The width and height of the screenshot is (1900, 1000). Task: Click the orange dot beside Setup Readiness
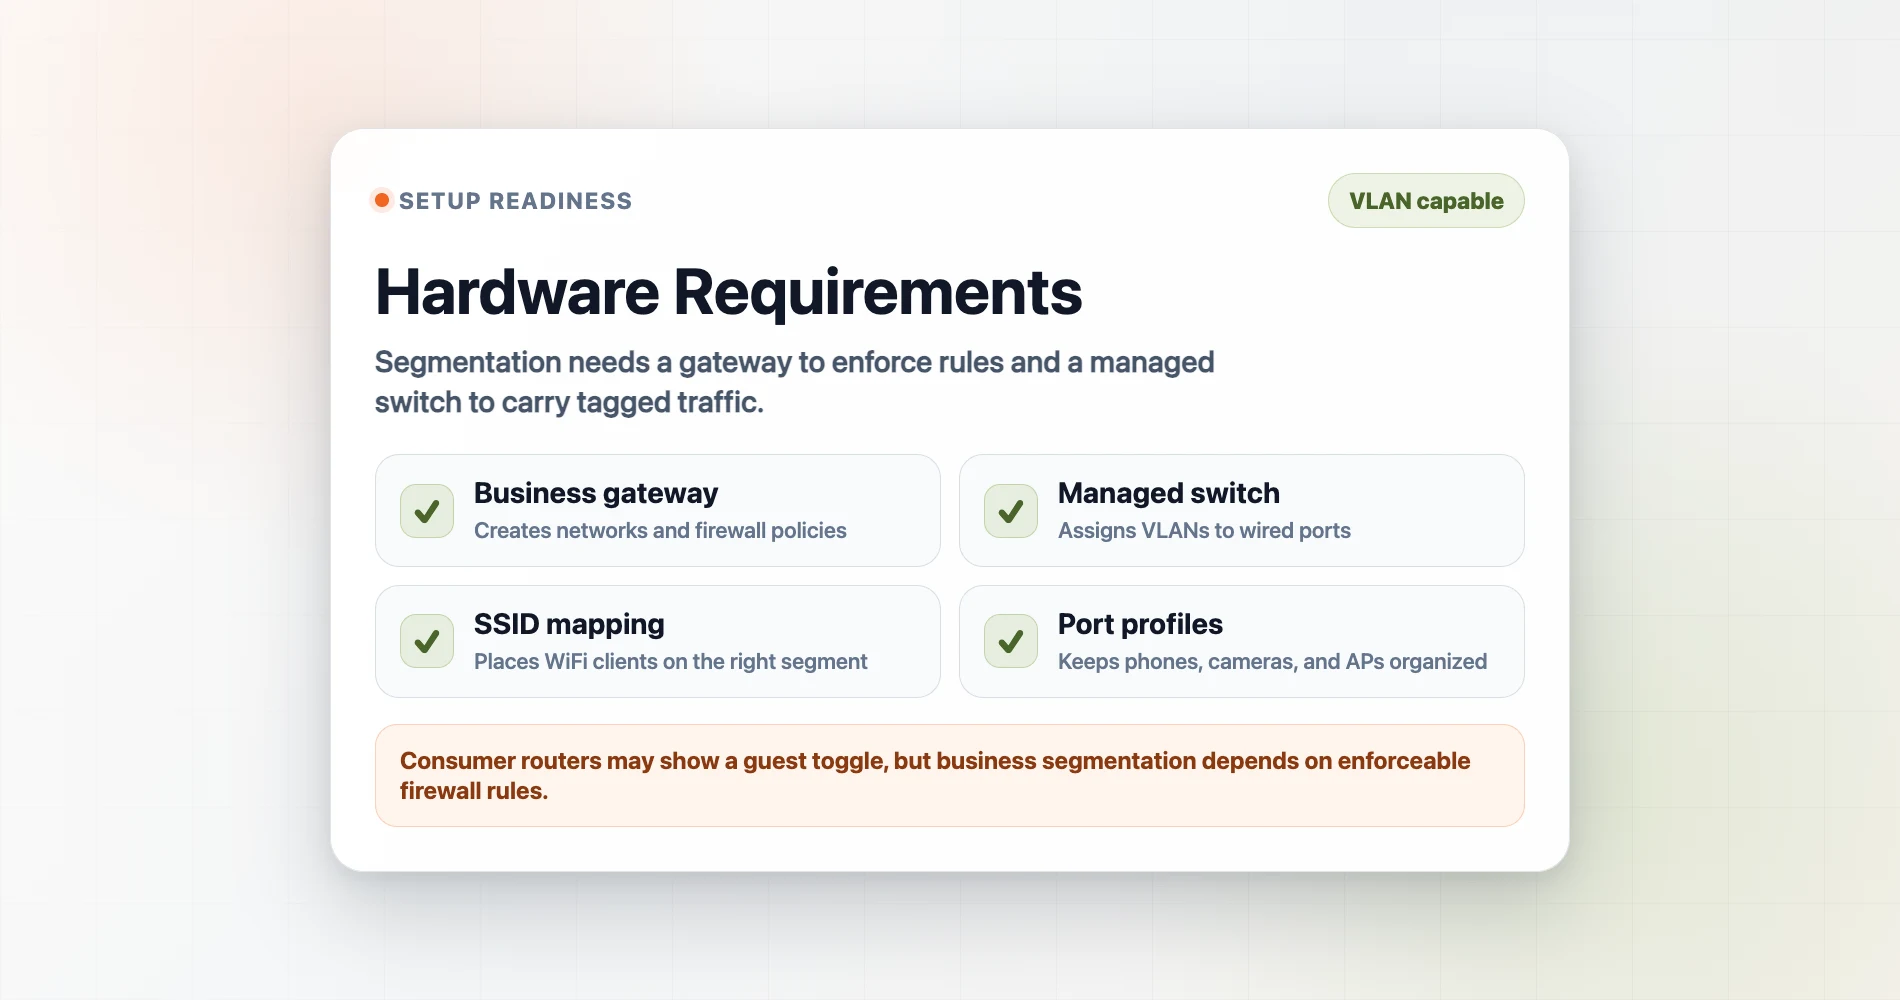coord(382,201)
